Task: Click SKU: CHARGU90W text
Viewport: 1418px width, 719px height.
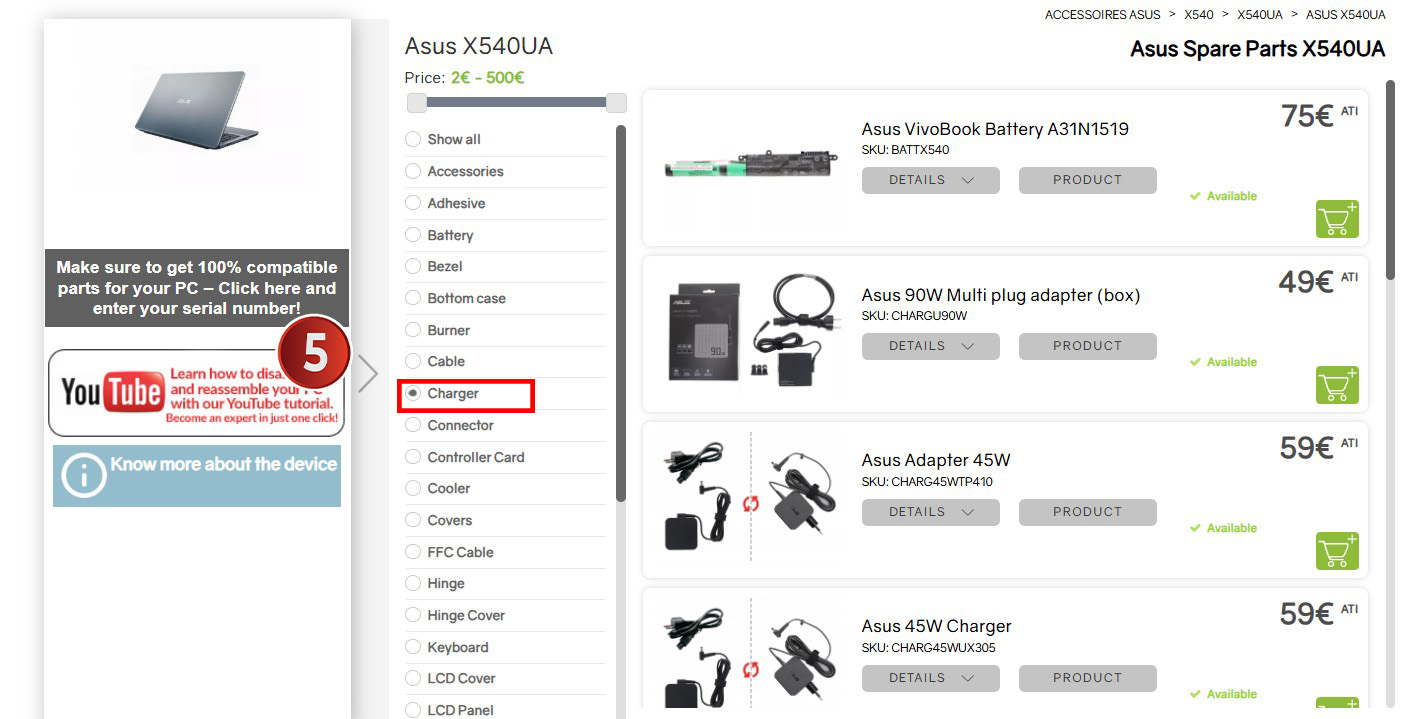Action: pyautogui.click(x=914, y=316)
